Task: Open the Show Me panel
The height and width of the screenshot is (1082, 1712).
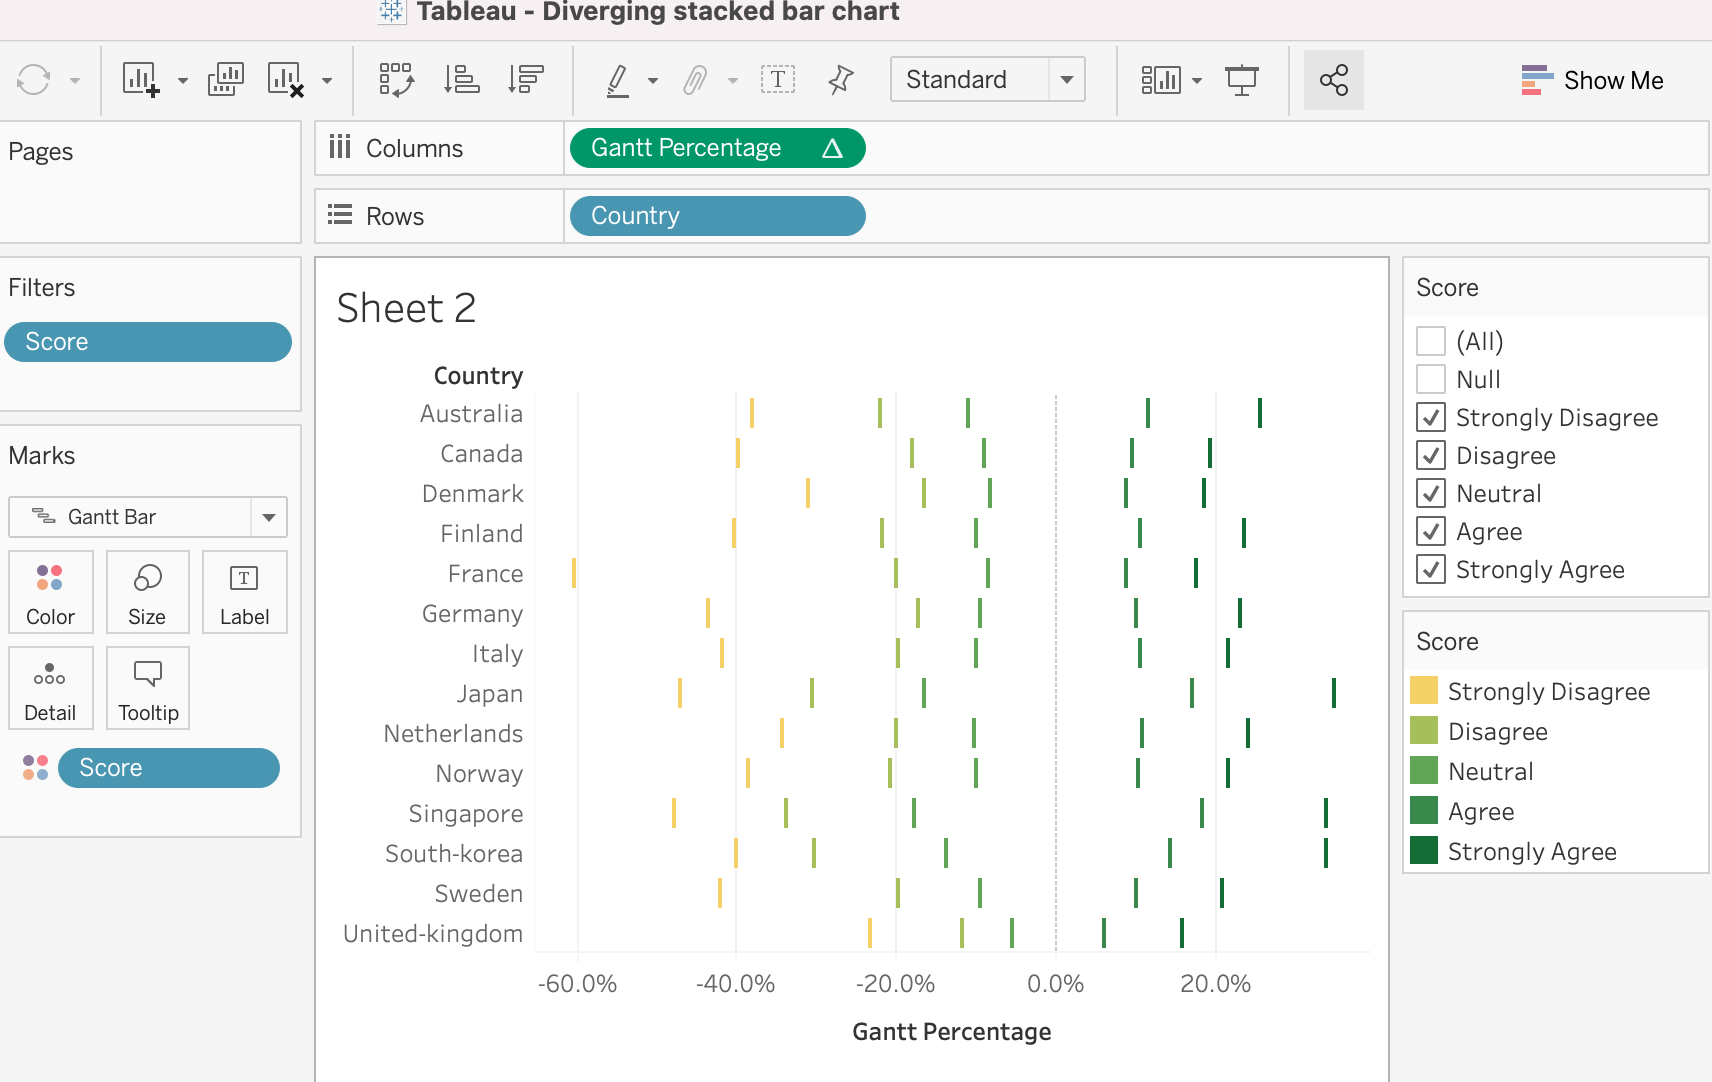Action: tap(1592, 80)
